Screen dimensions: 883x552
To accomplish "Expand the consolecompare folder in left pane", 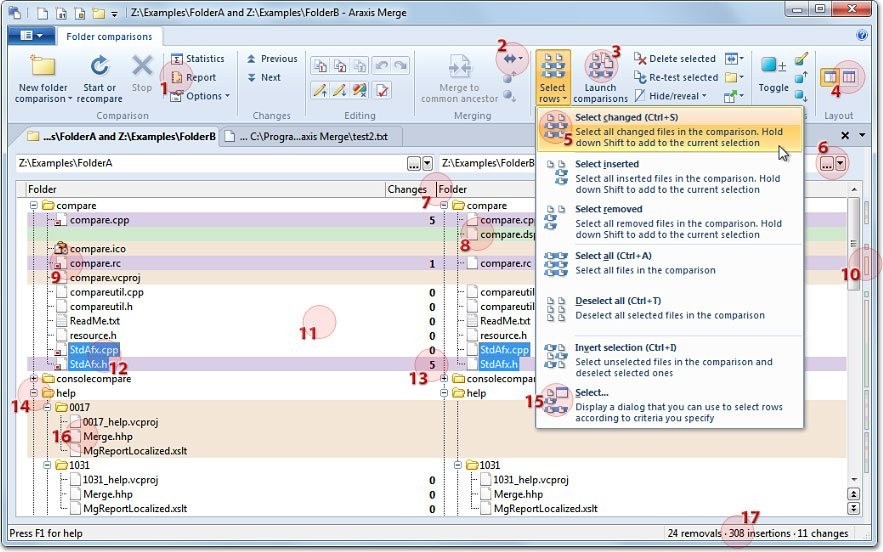I will tap(35, 379).
